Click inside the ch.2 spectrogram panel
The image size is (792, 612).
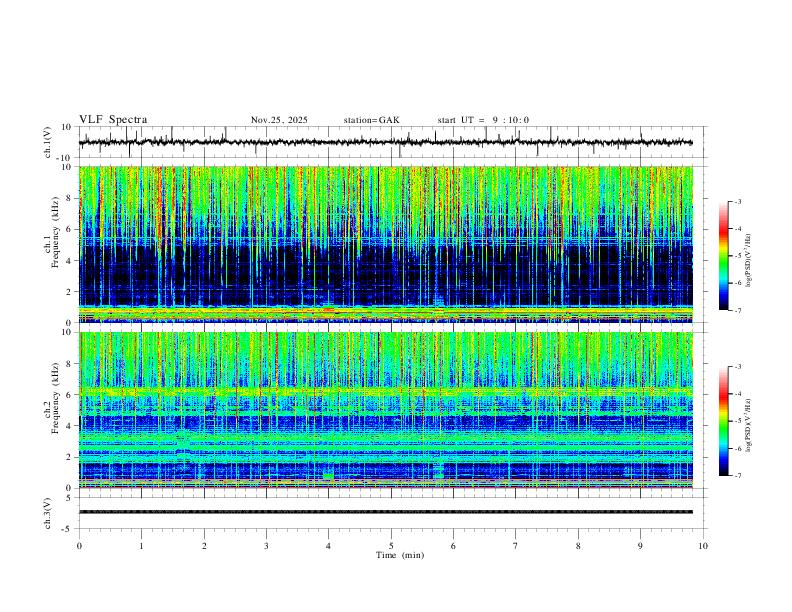pos(385,410)
